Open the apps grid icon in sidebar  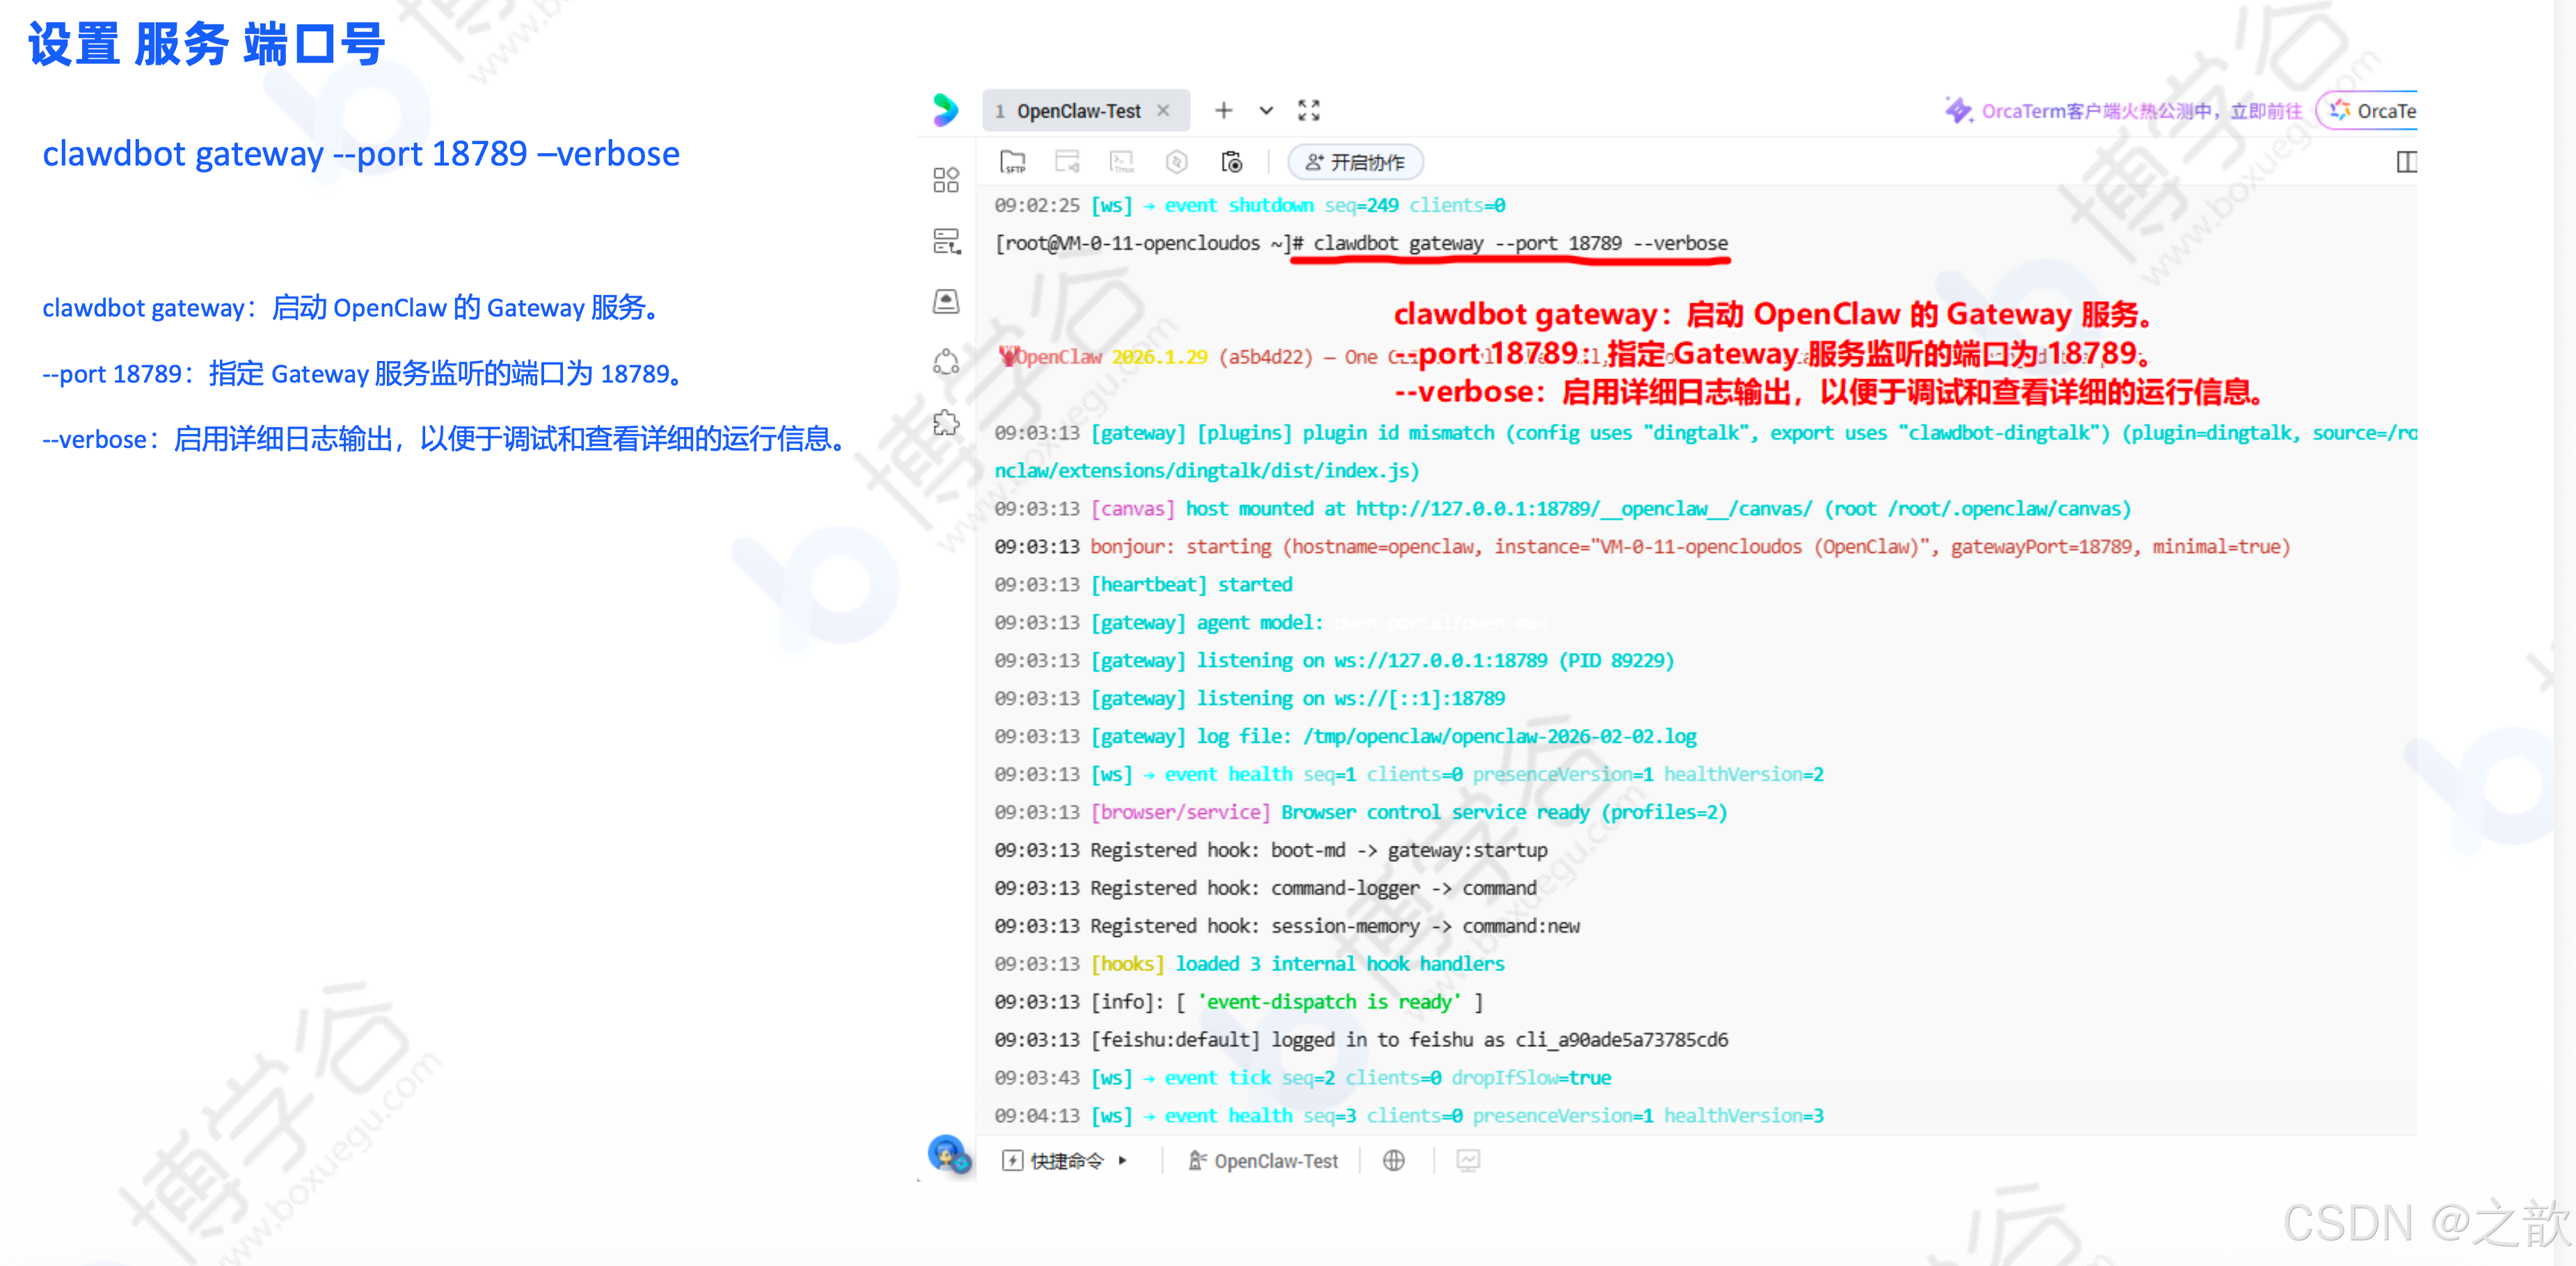tap(945, 180)
